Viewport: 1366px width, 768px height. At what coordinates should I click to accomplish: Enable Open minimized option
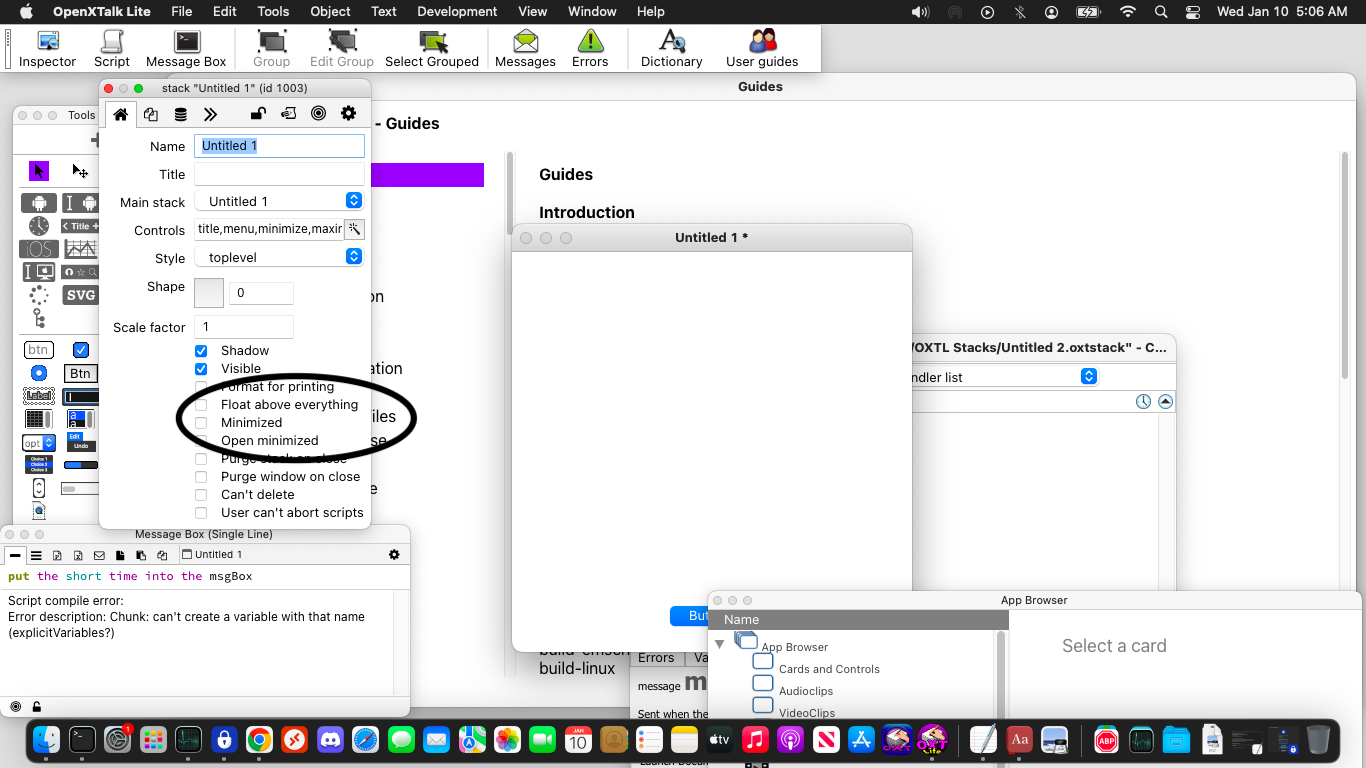pyautogui.click(x=201, y=441)
